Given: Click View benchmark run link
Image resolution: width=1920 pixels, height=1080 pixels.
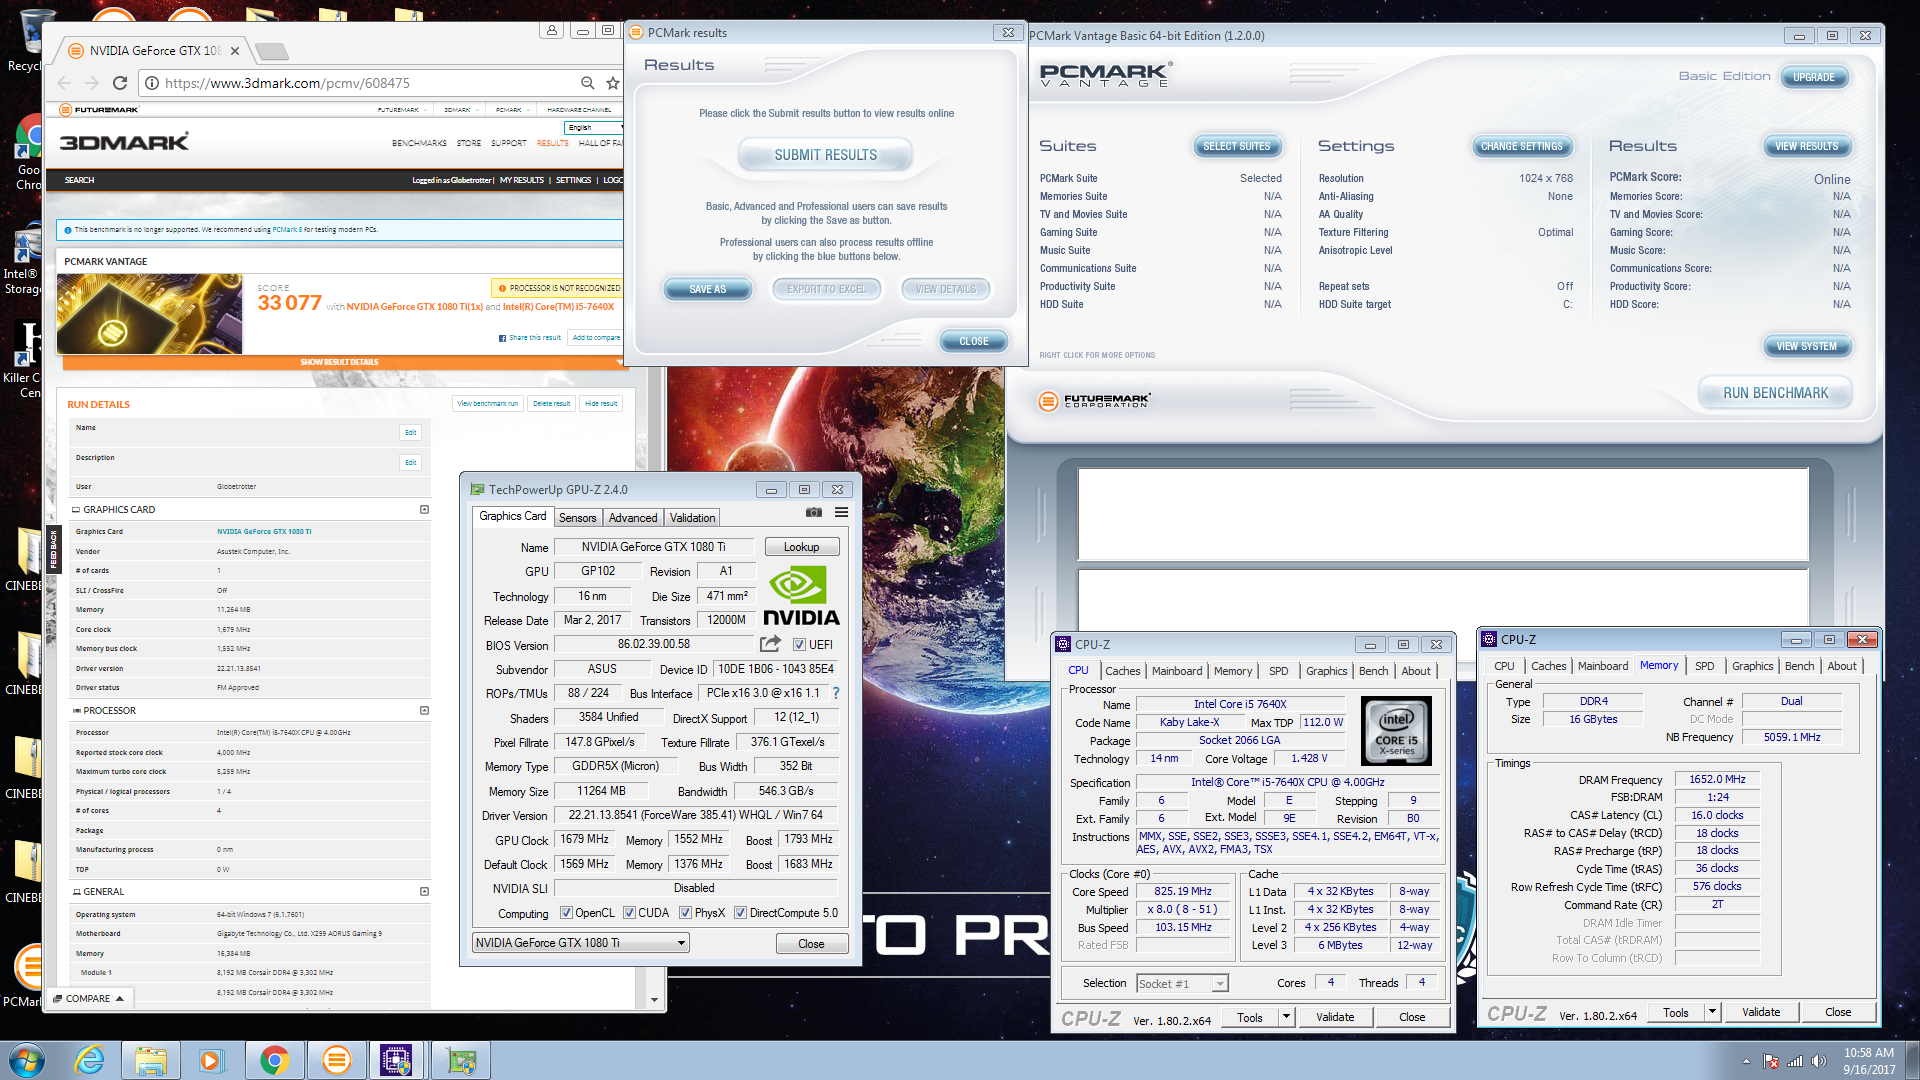Looking at the screenshot, I should [x=488, y=404].
